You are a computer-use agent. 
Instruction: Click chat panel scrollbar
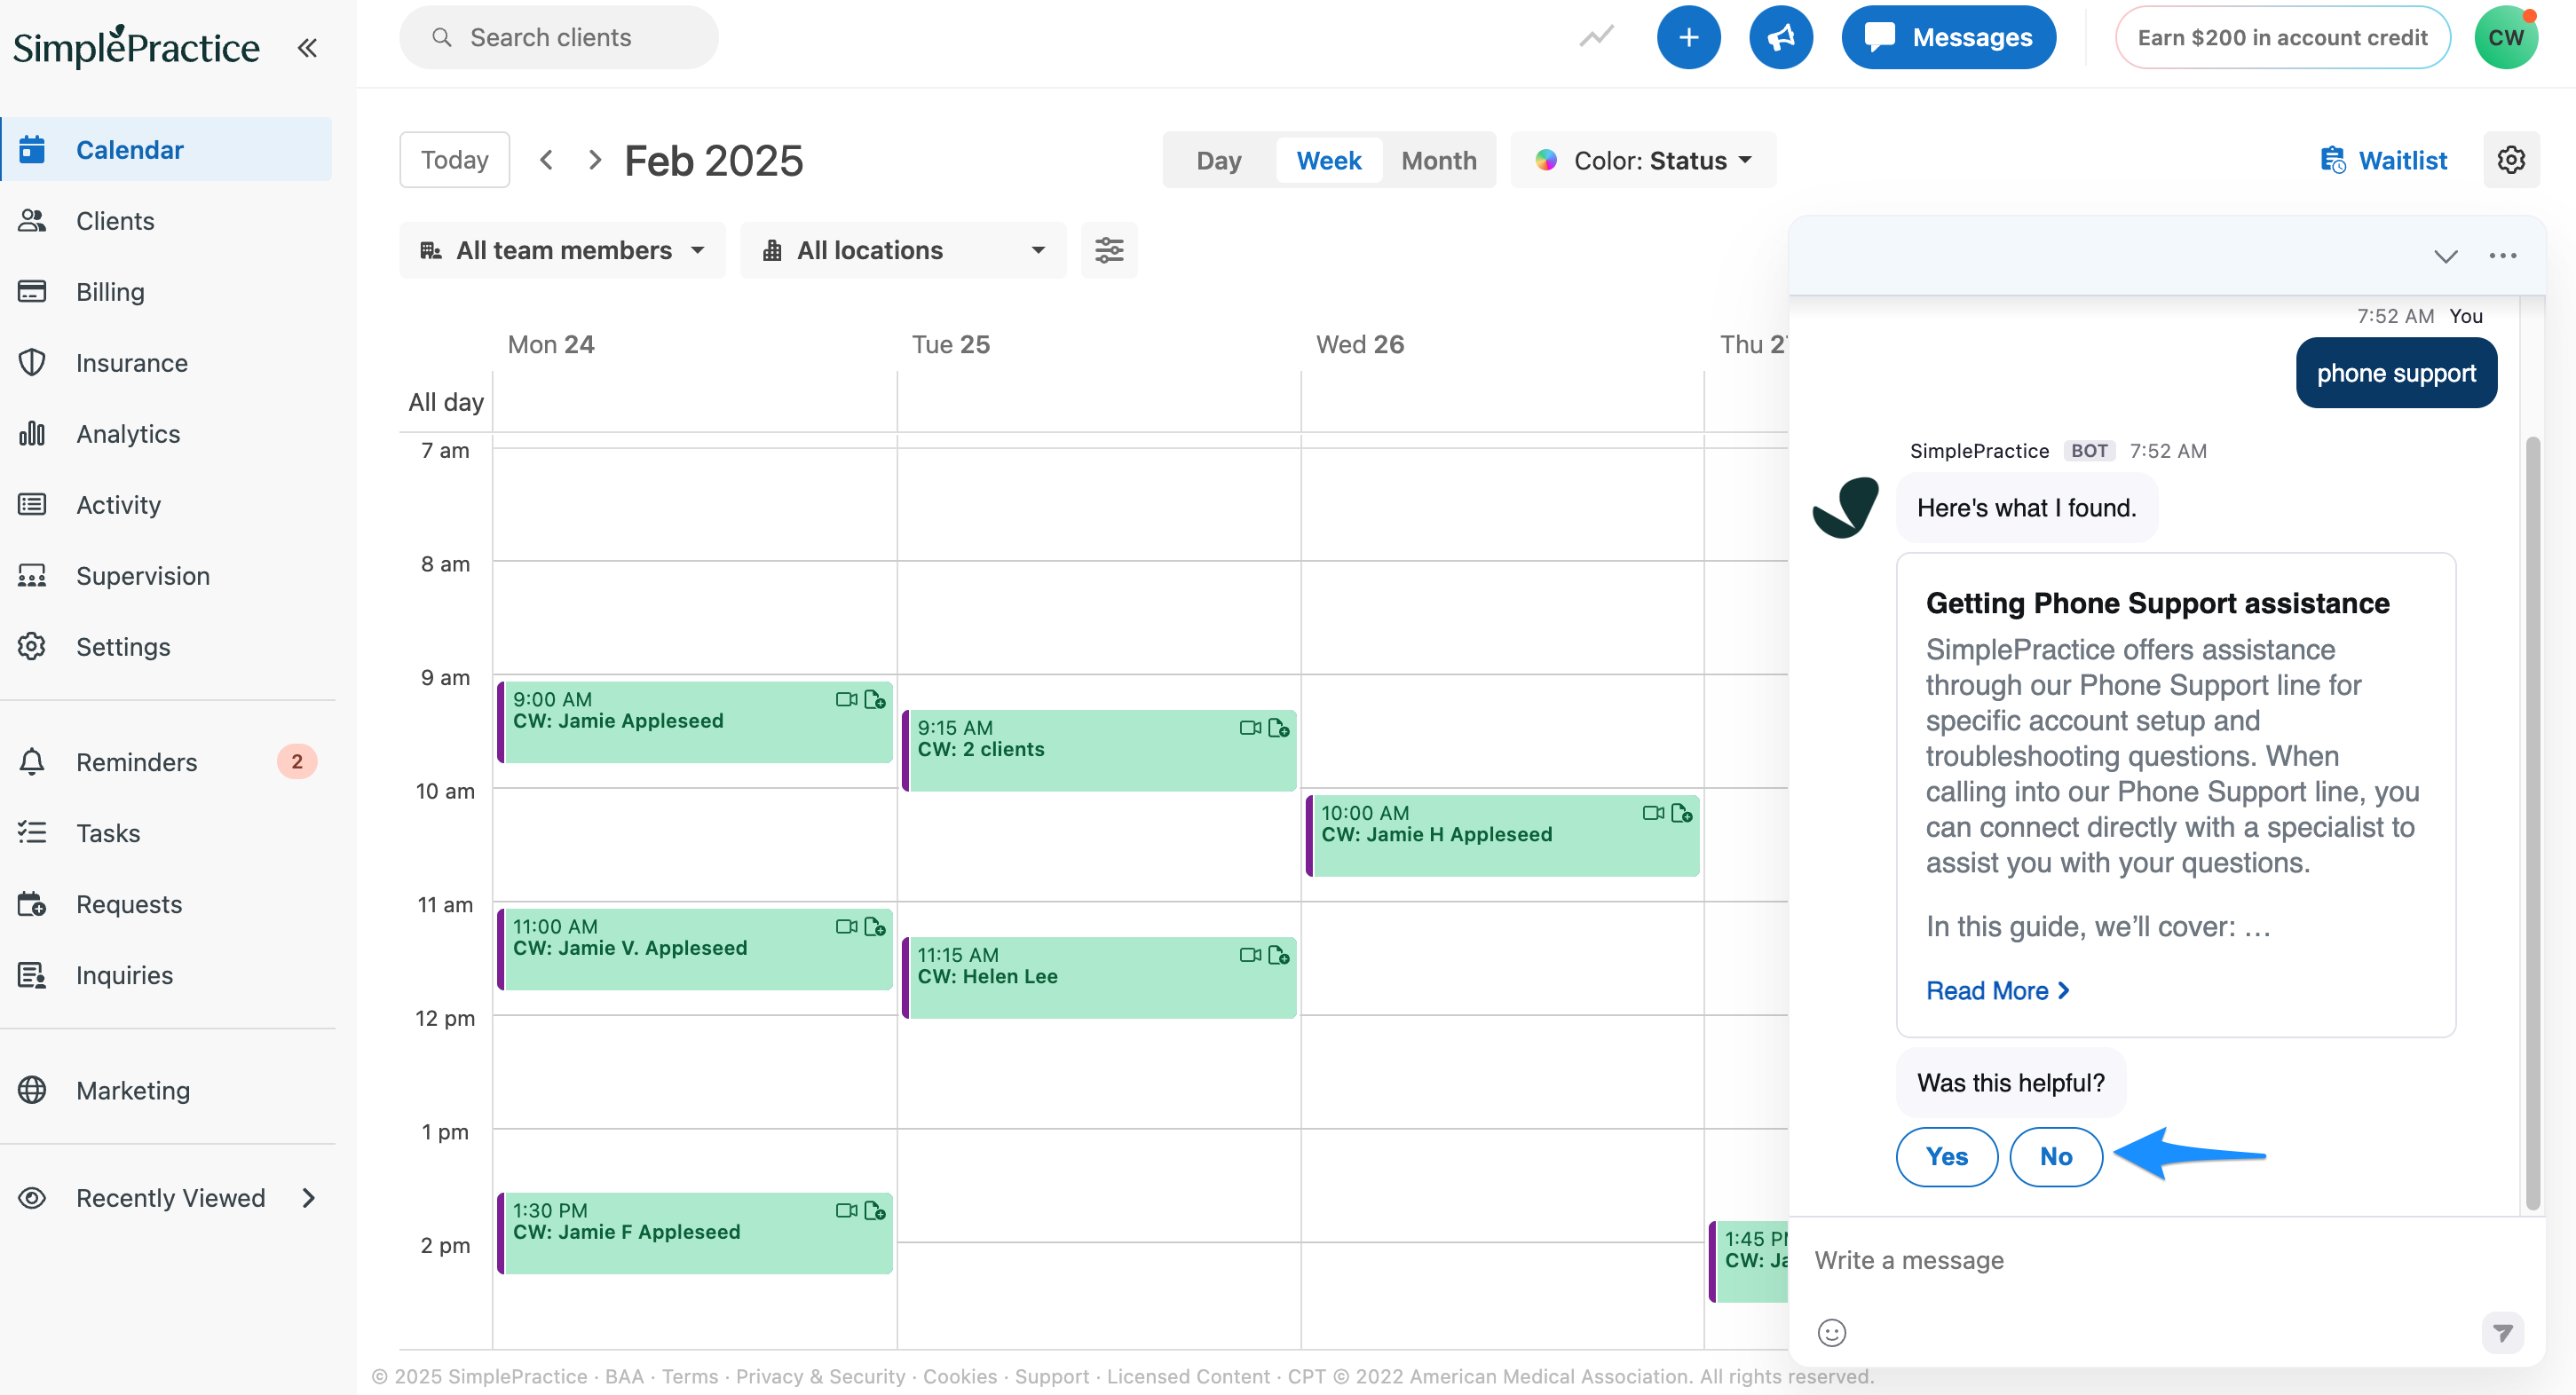[2532, 822]
